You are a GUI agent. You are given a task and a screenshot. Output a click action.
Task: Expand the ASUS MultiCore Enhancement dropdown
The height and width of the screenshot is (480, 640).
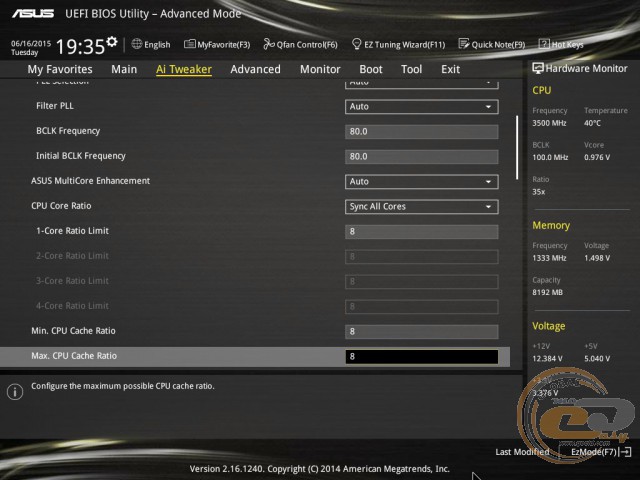pos(422,182)
